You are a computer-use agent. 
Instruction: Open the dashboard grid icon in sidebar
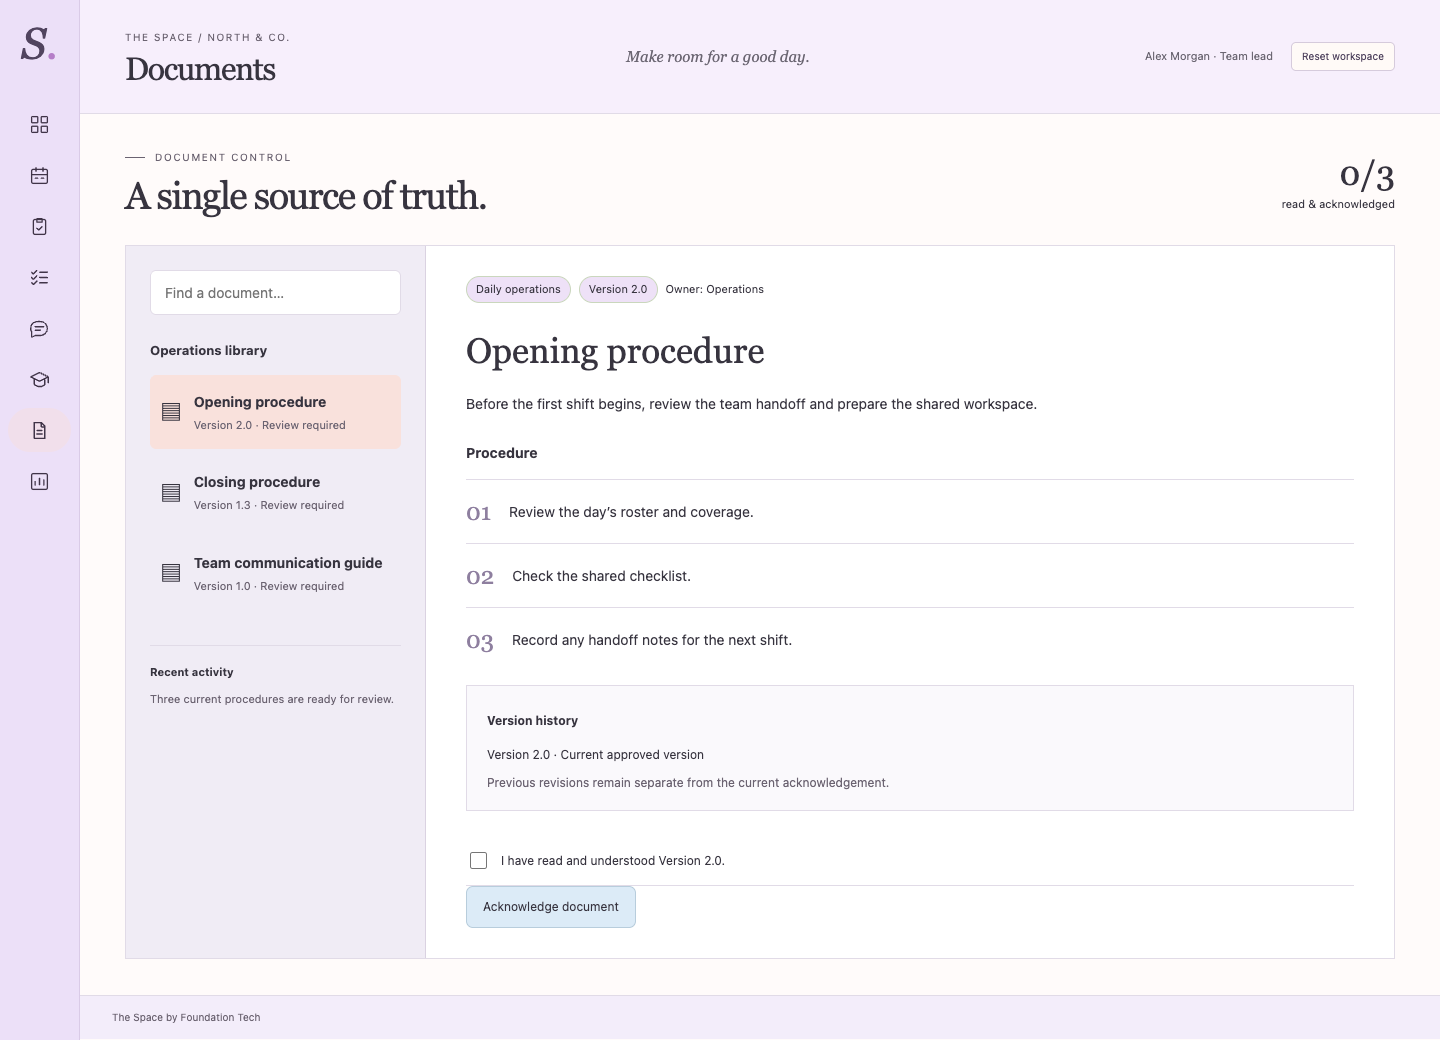click(39, 125)
